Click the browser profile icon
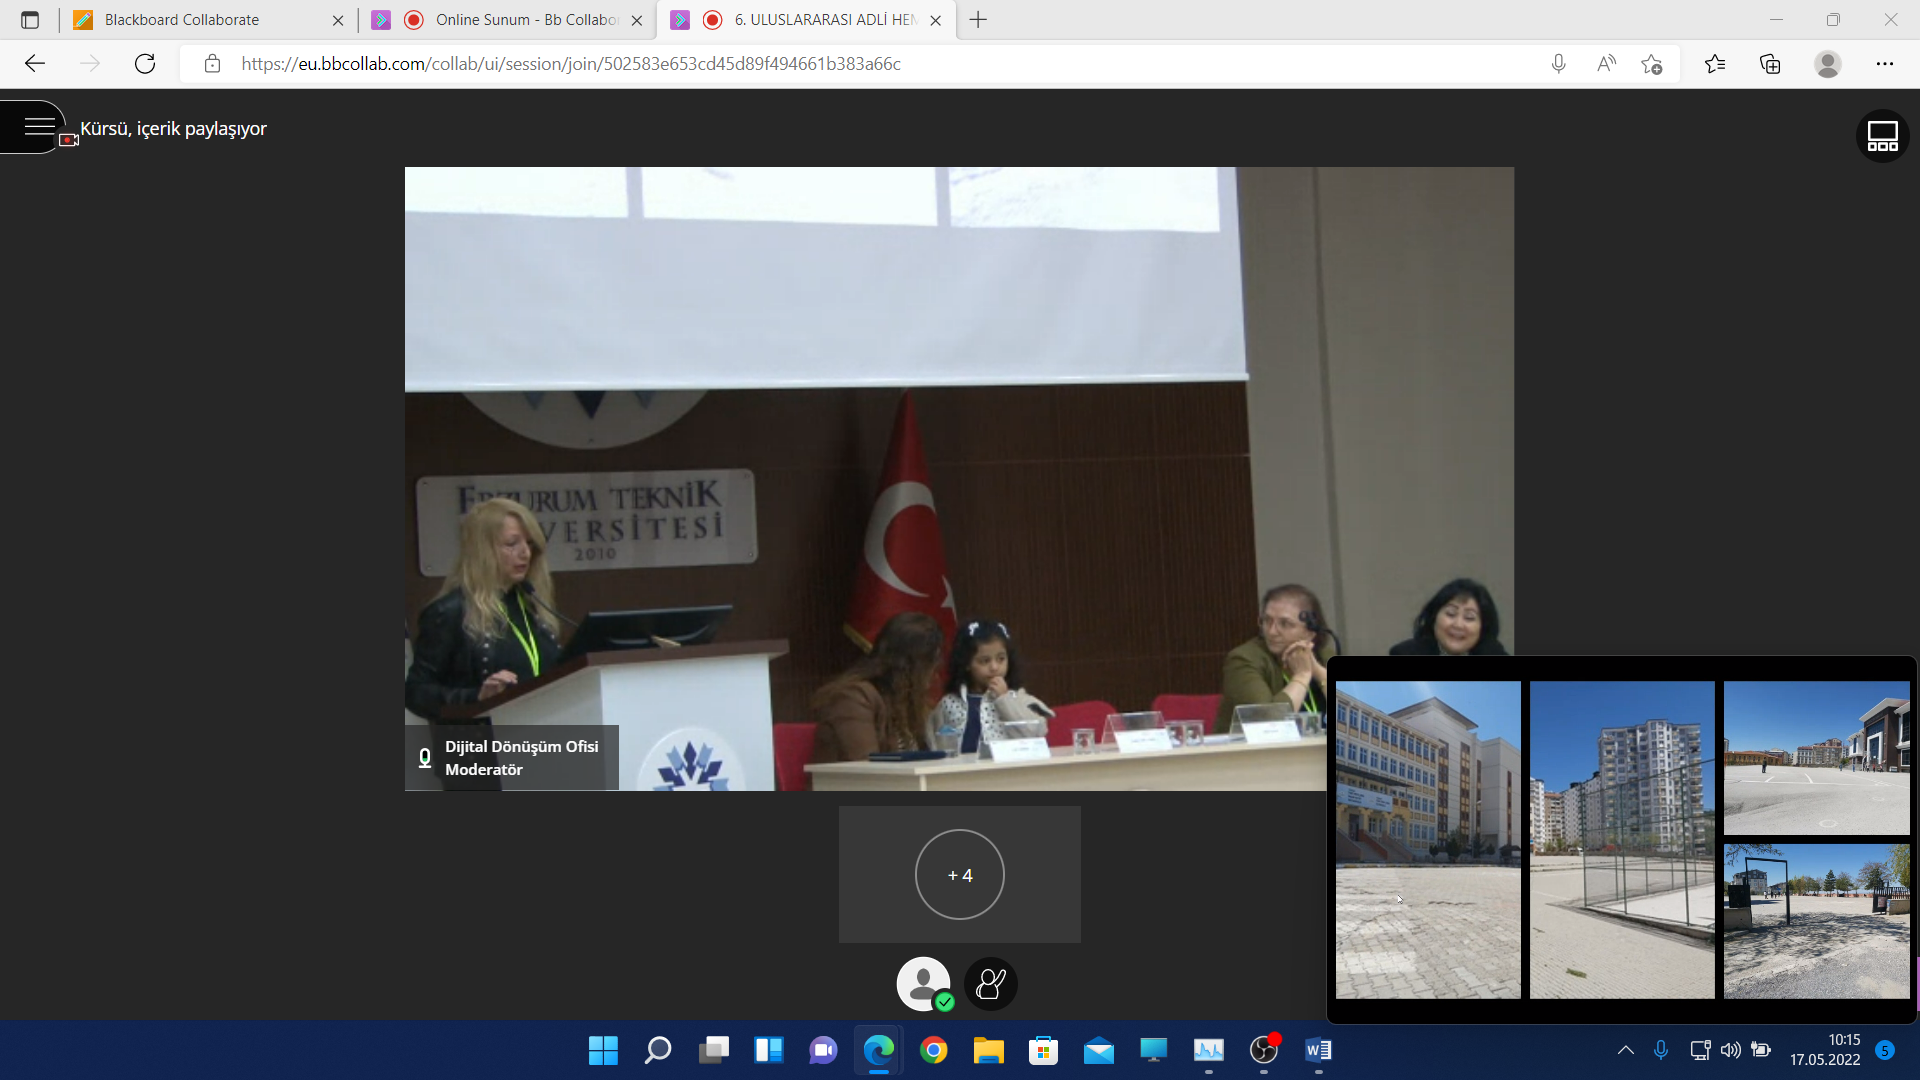 point(1827,64)
